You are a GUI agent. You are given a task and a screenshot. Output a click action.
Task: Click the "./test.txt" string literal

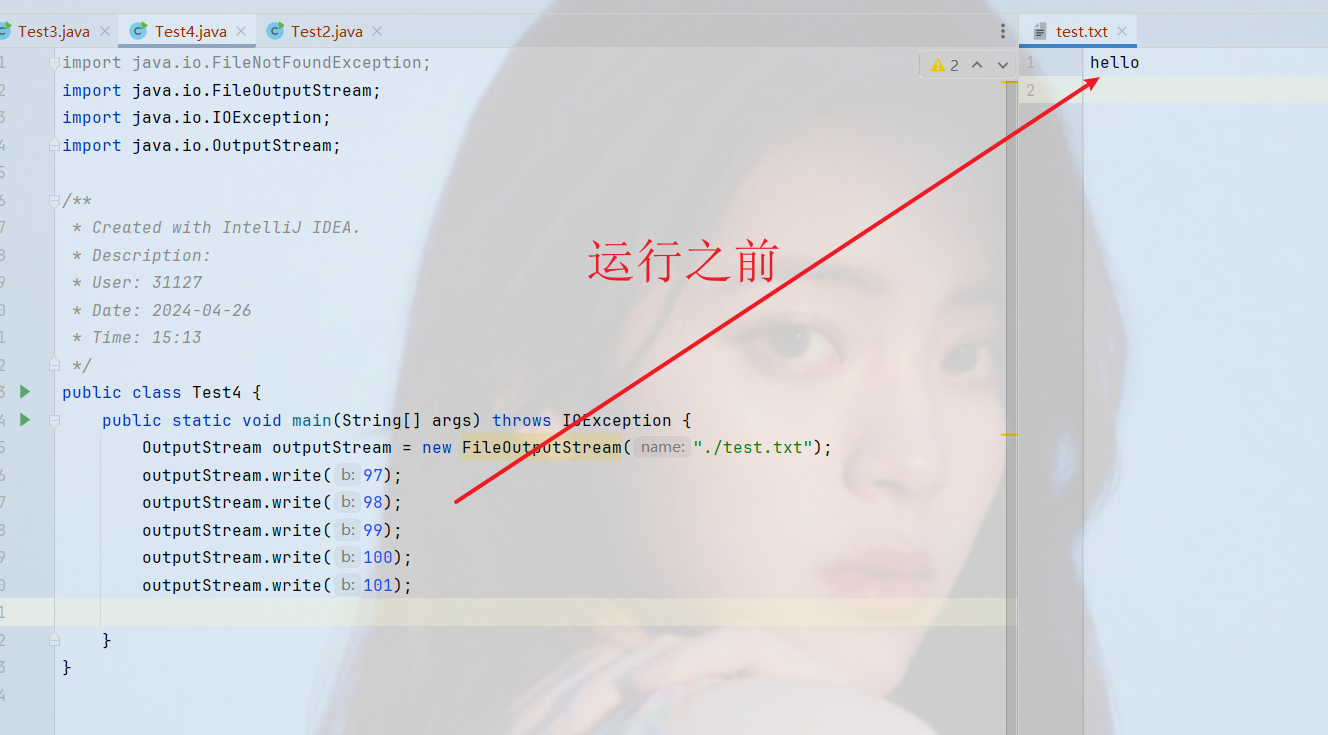[x=752, y=447]
